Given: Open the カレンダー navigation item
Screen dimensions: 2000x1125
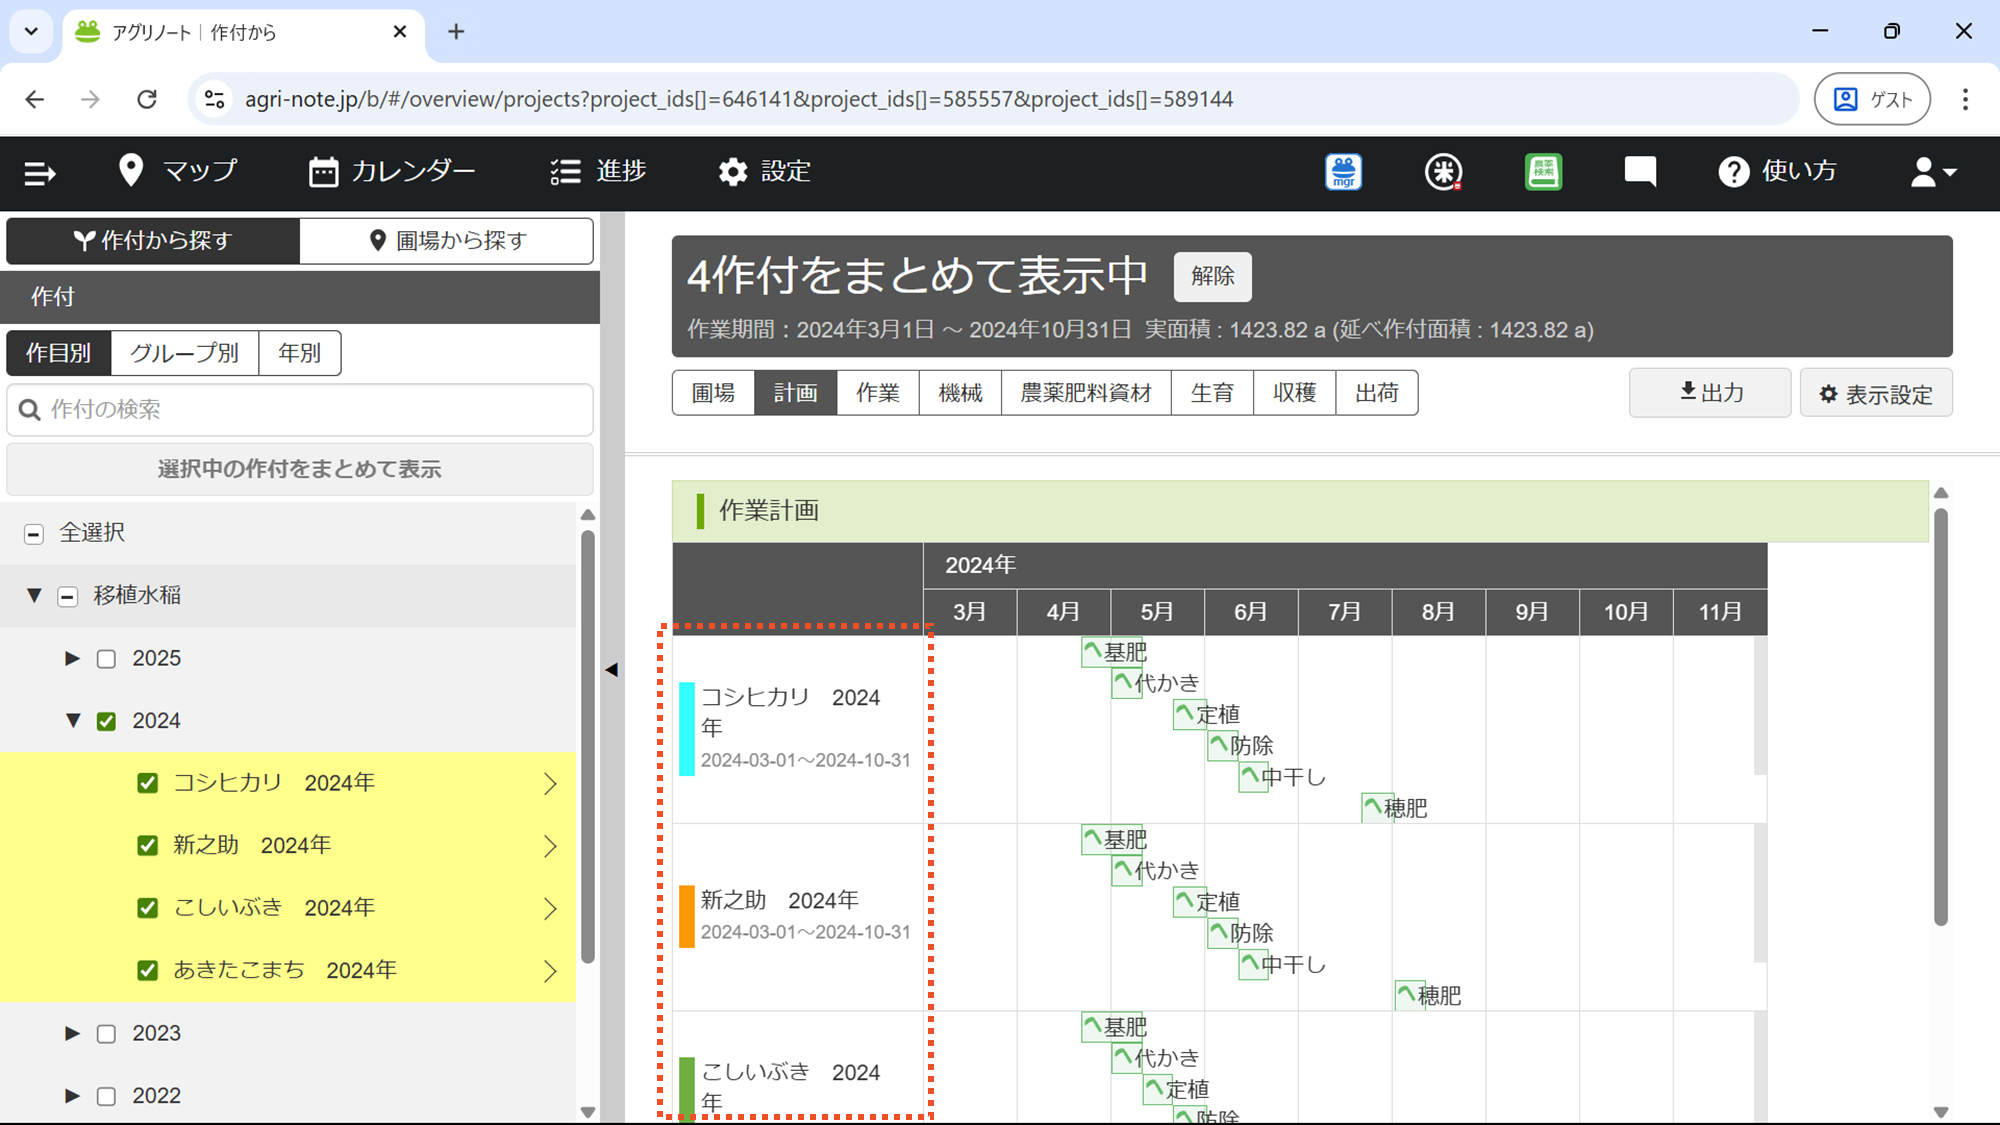Looking at the screenshot, I should coord(392,172).
